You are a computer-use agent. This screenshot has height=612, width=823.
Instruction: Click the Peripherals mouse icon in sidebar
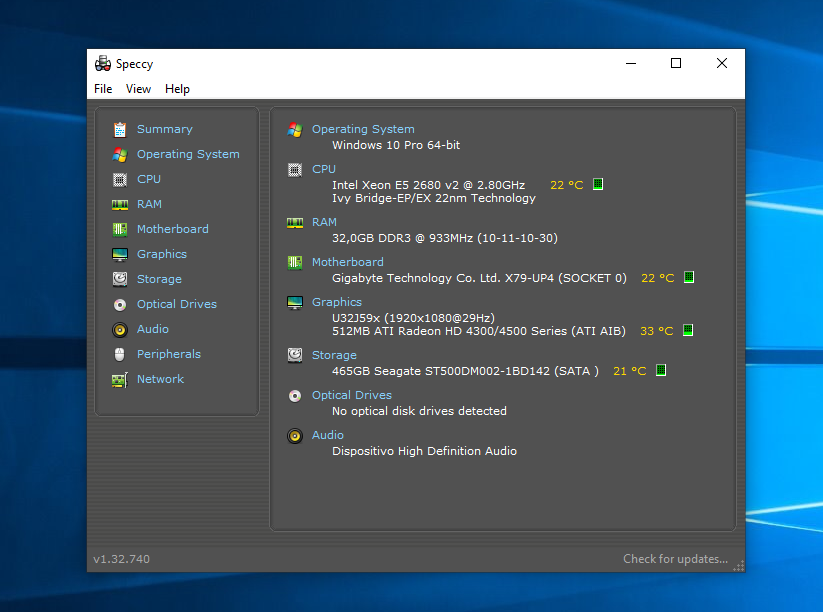(x=120, y=354)
